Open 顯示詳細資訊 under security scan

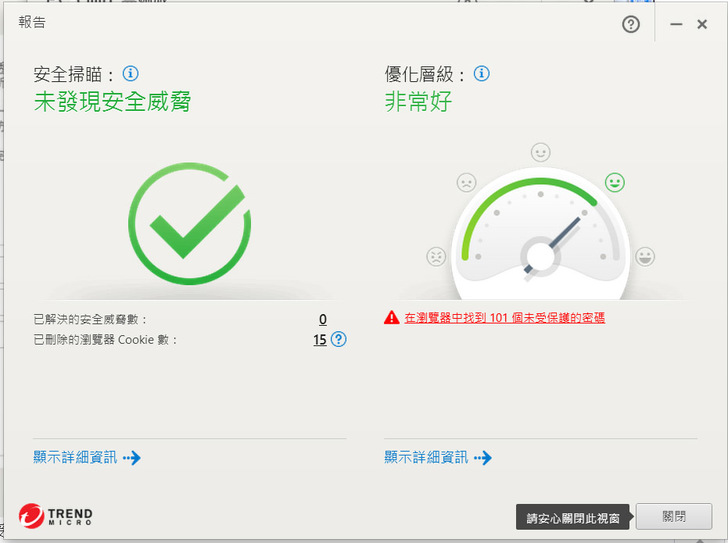tap(87, 458)
